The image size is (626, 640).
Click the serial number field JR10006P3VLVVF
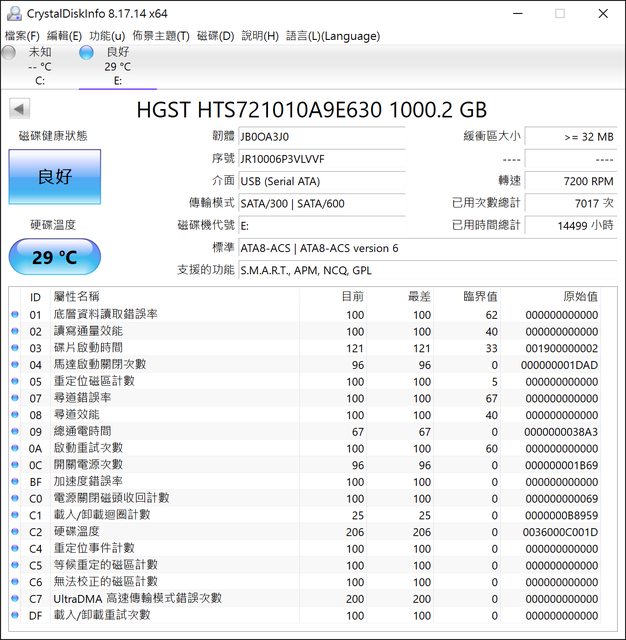[x=320, y=158]
